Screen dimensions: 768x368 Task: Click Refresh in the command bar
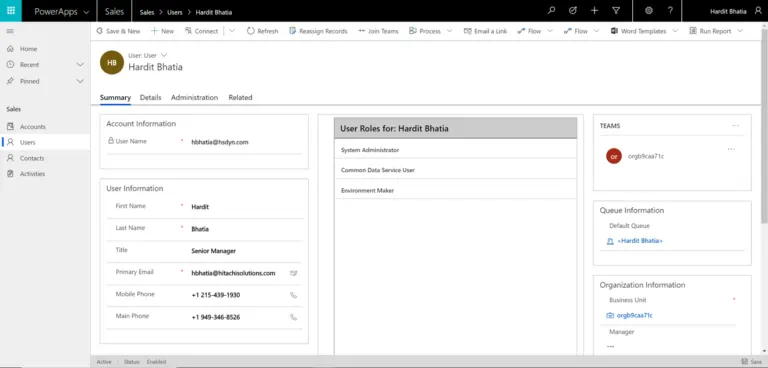[263, 31]
